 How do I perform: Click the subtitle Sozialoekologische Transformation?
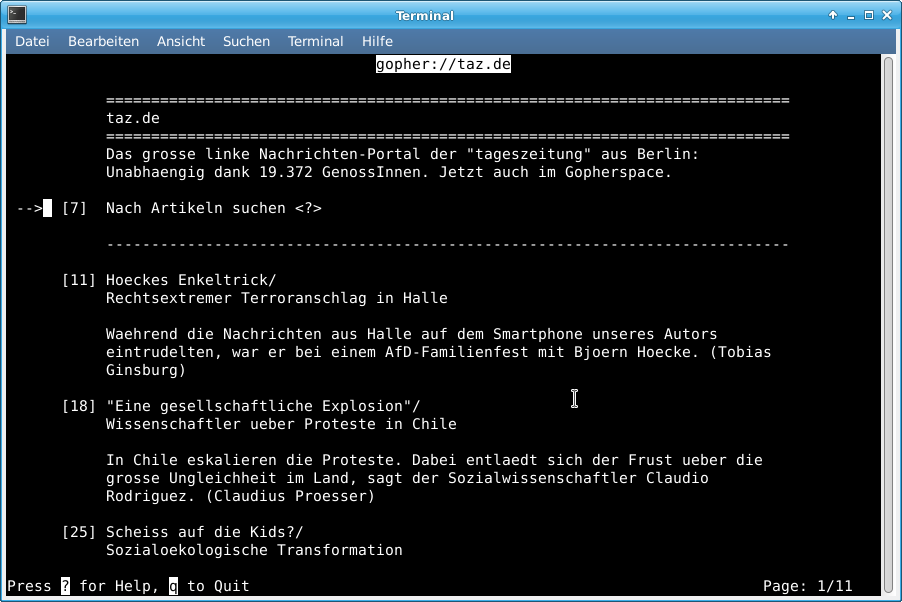254,550
